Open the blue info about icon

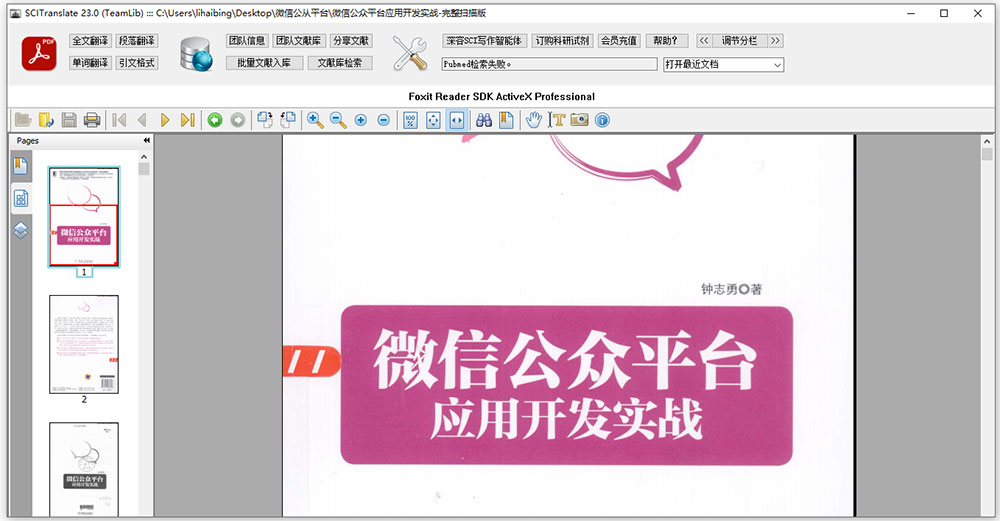point(602,120)
